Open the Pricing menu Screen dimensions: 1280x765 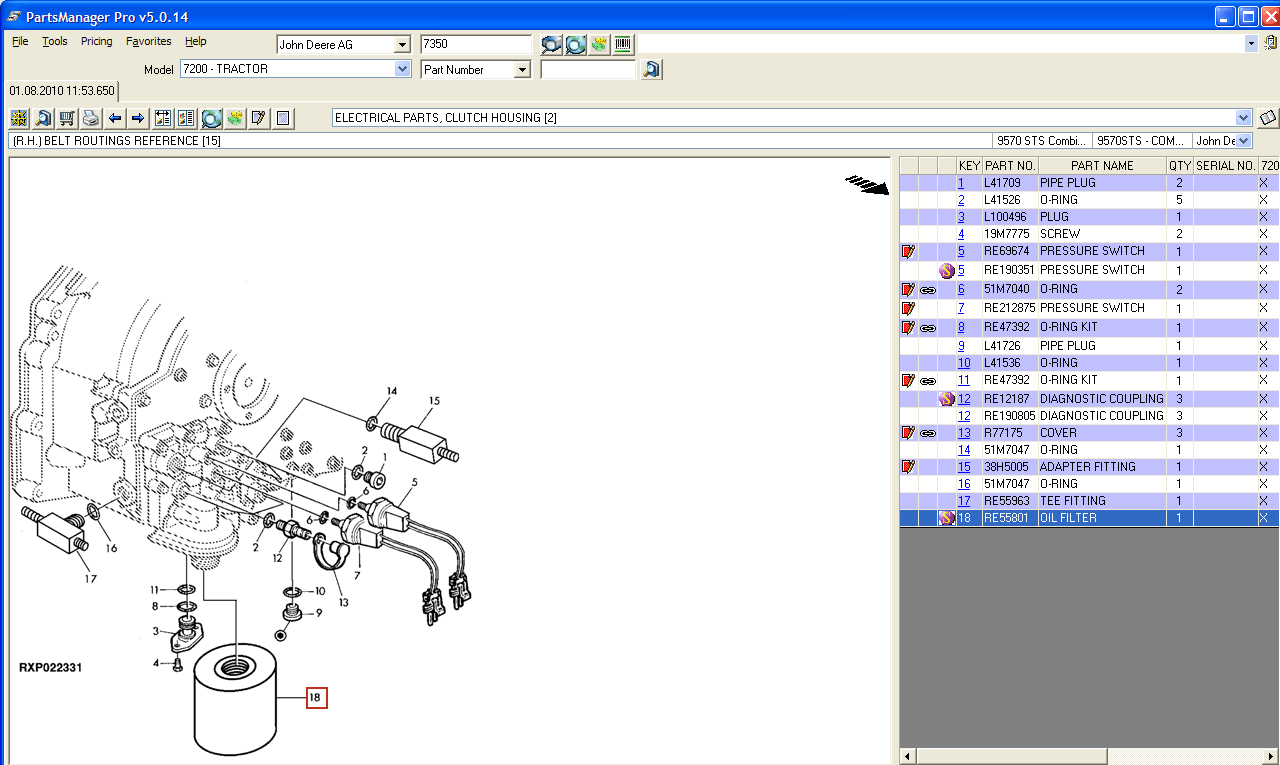pos(97,41)
